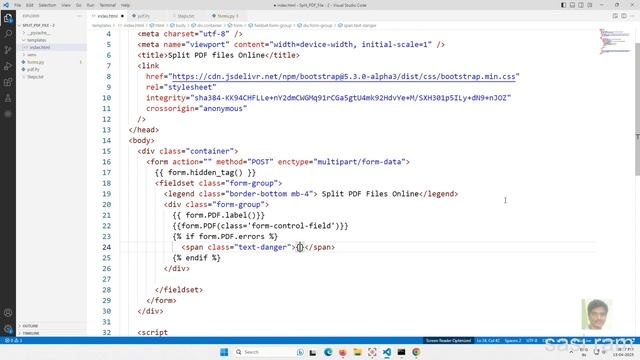Click the VS Code logo in title bar

pyautogui.click(x=6, y=5)
